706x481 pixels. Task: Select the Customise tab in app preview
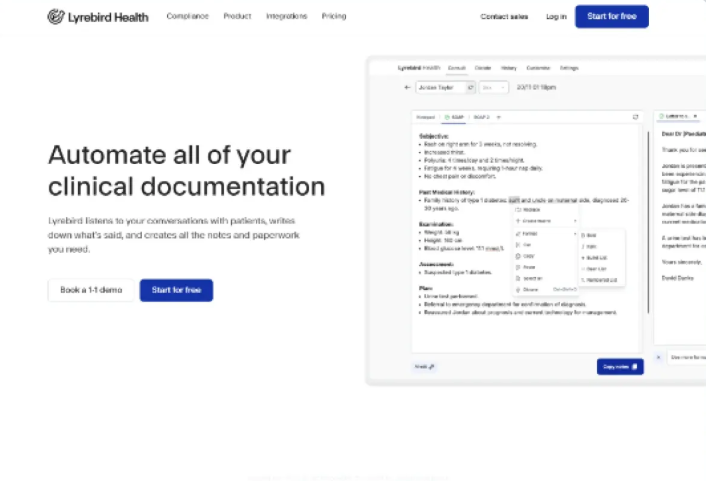[538, 68]
